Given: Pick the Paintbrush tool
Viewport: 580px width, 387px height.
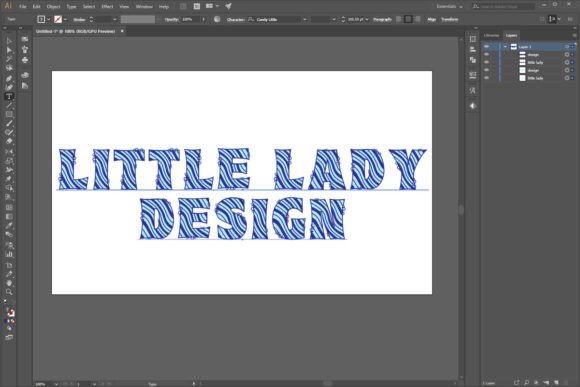Looking at the screenshot, I should click(9, 124).
